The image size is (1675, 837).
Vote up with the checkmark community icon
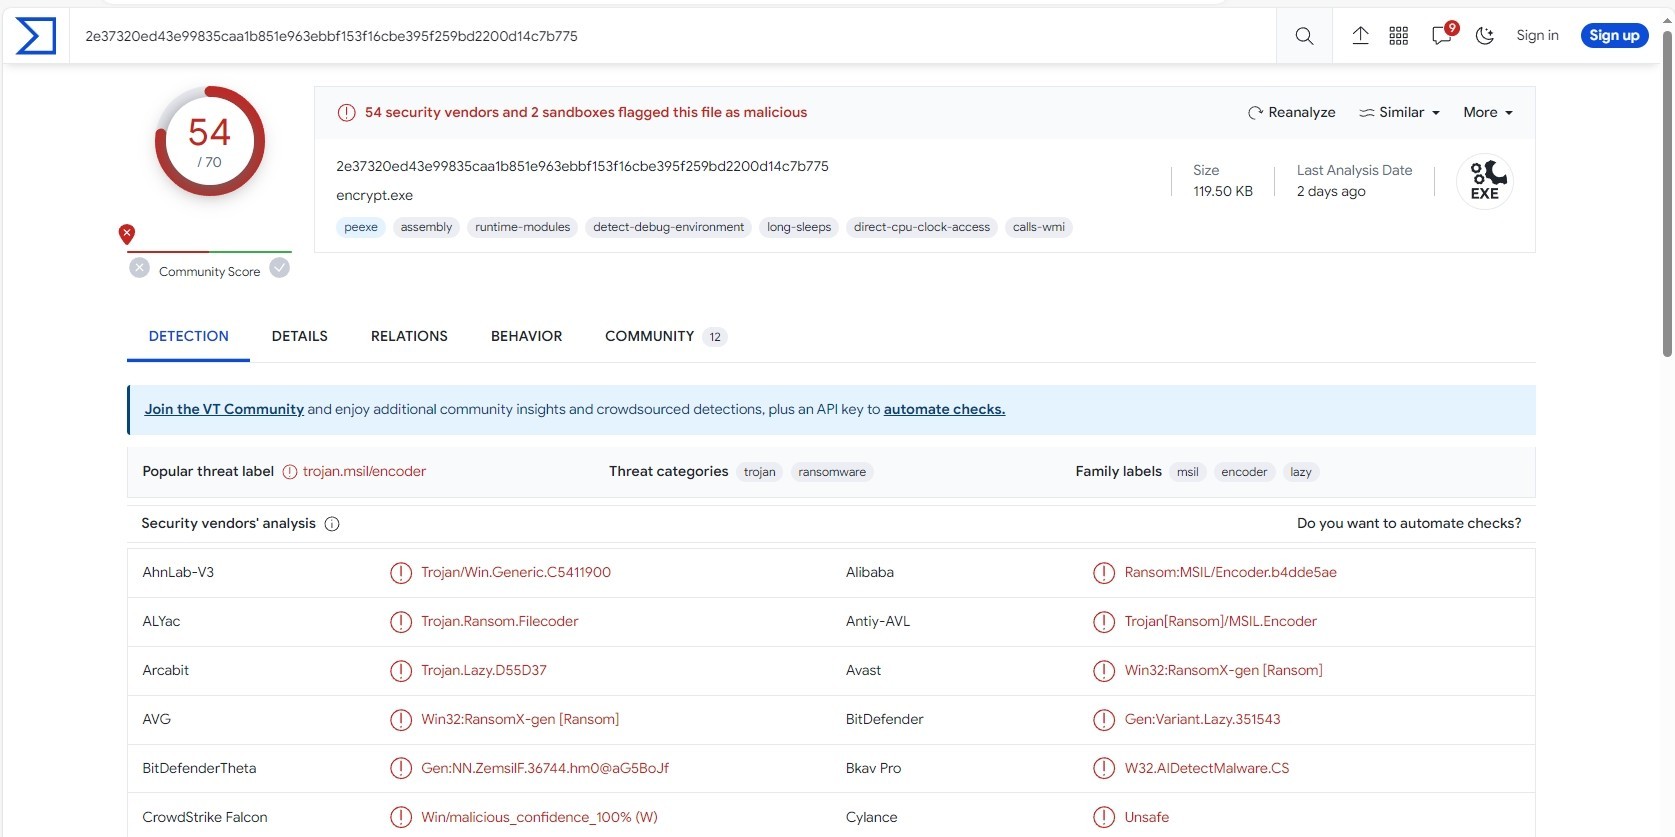pyautogui.click(x=280, y=268)
